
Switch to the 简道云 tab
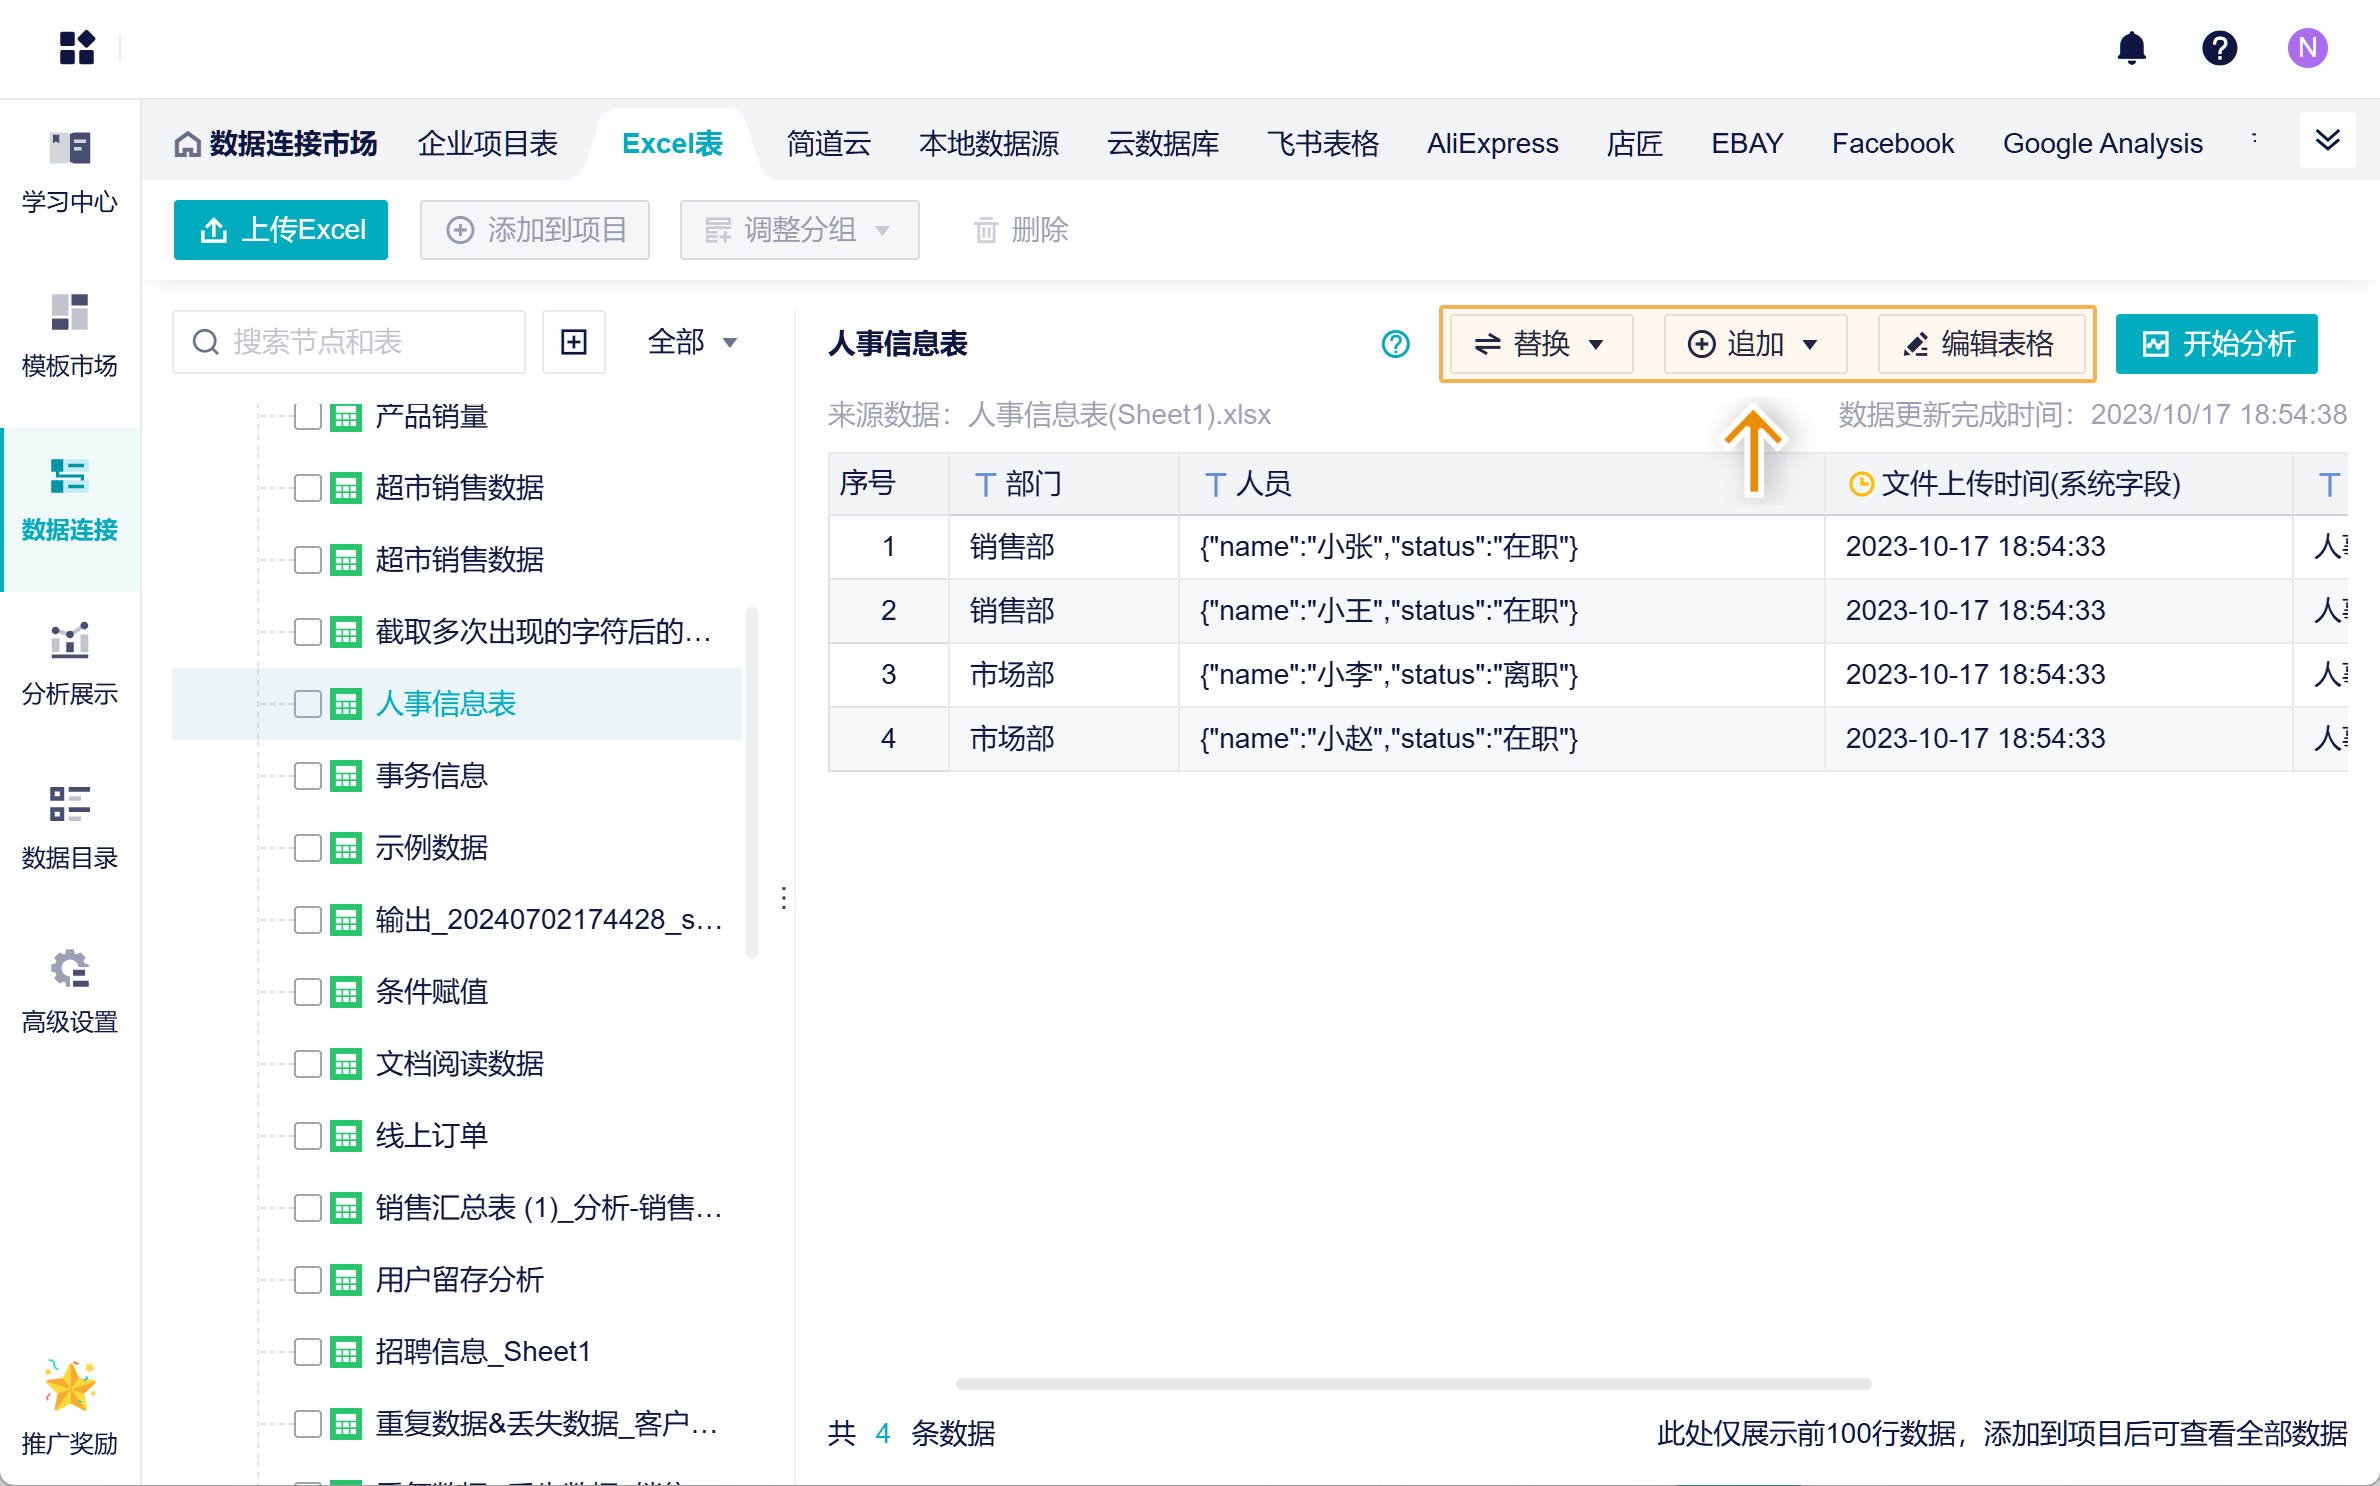828,144
